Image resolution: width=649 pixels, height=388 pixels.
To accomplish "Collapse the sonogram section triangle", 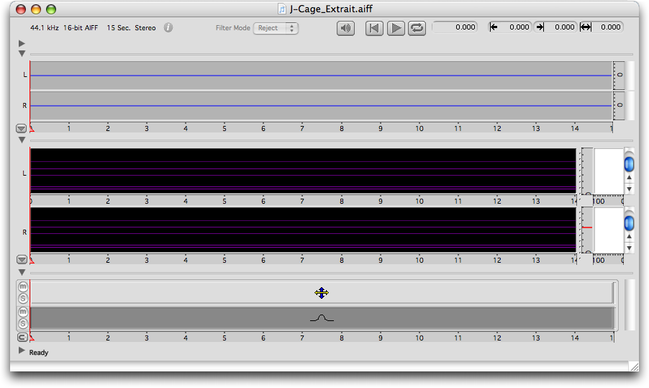I will tap(22, 140).
